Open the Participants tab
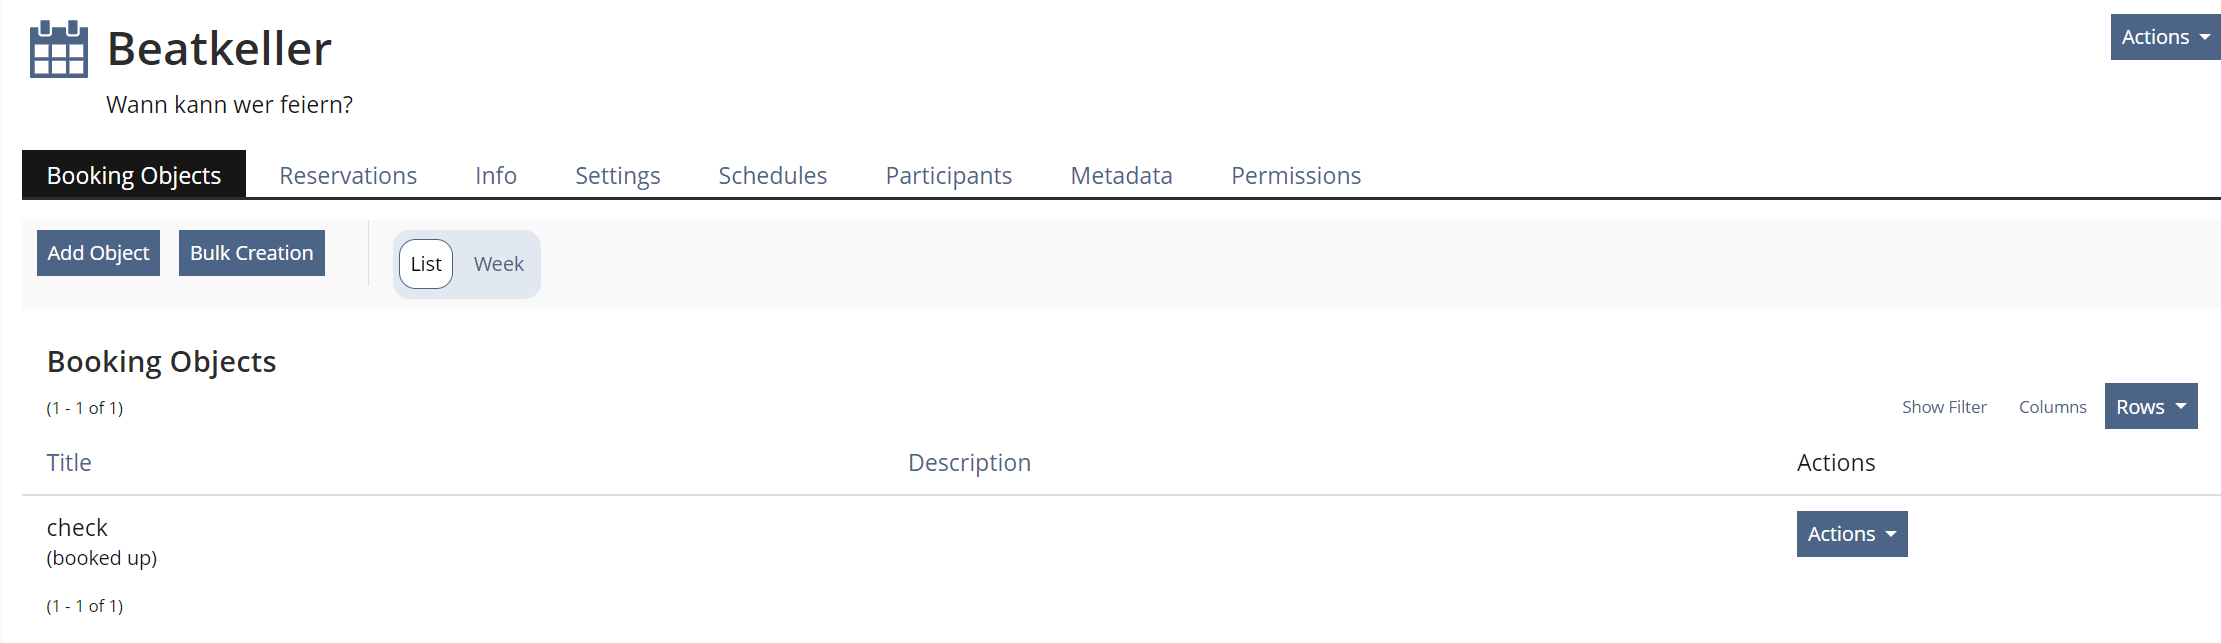The width and height of the screenshot is (2221, 643). [948, 176]
